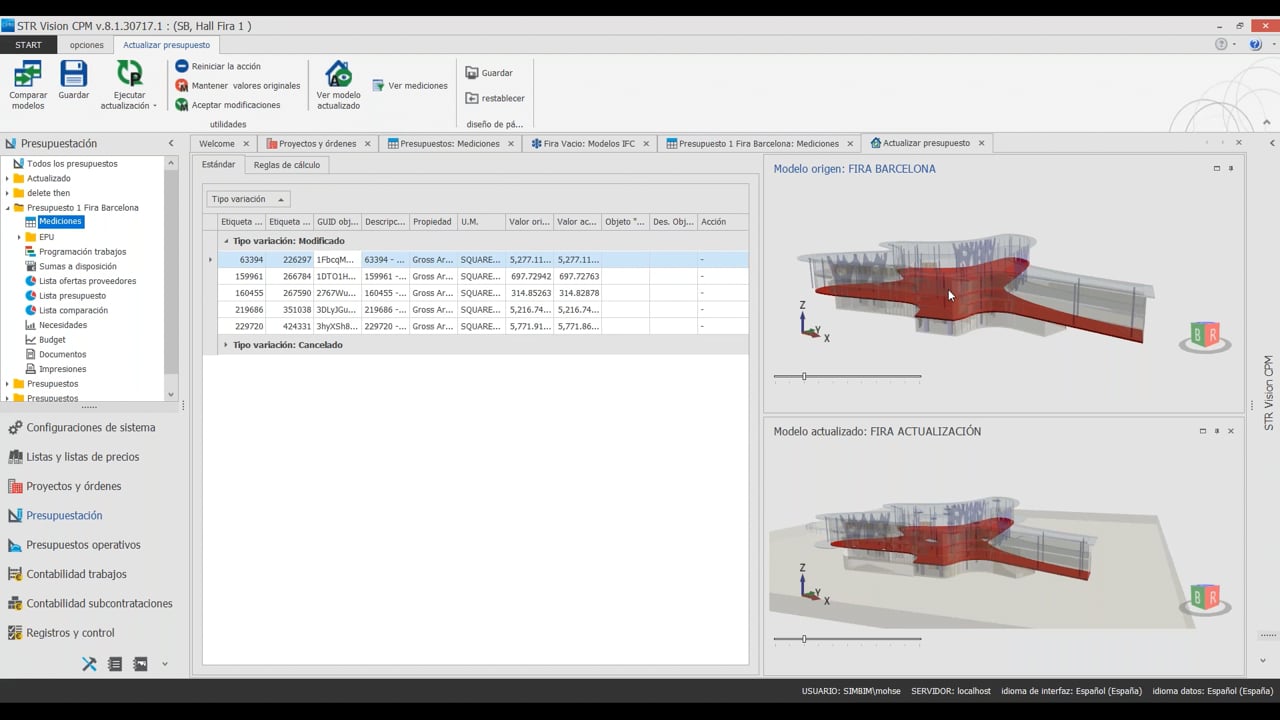
Task: Click Aceptar modificaciones
Action: coord(228,104)
